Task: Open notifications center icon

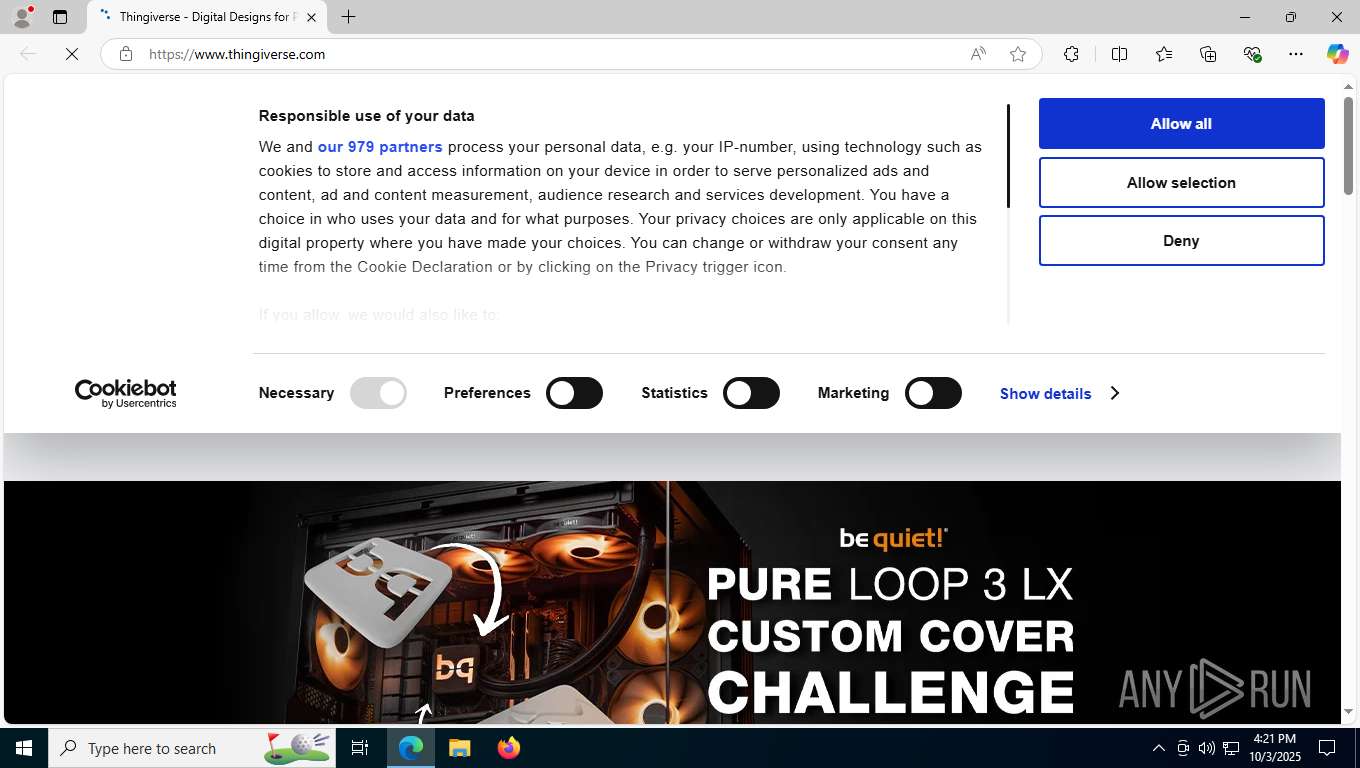Action: tap(1327, 748)
